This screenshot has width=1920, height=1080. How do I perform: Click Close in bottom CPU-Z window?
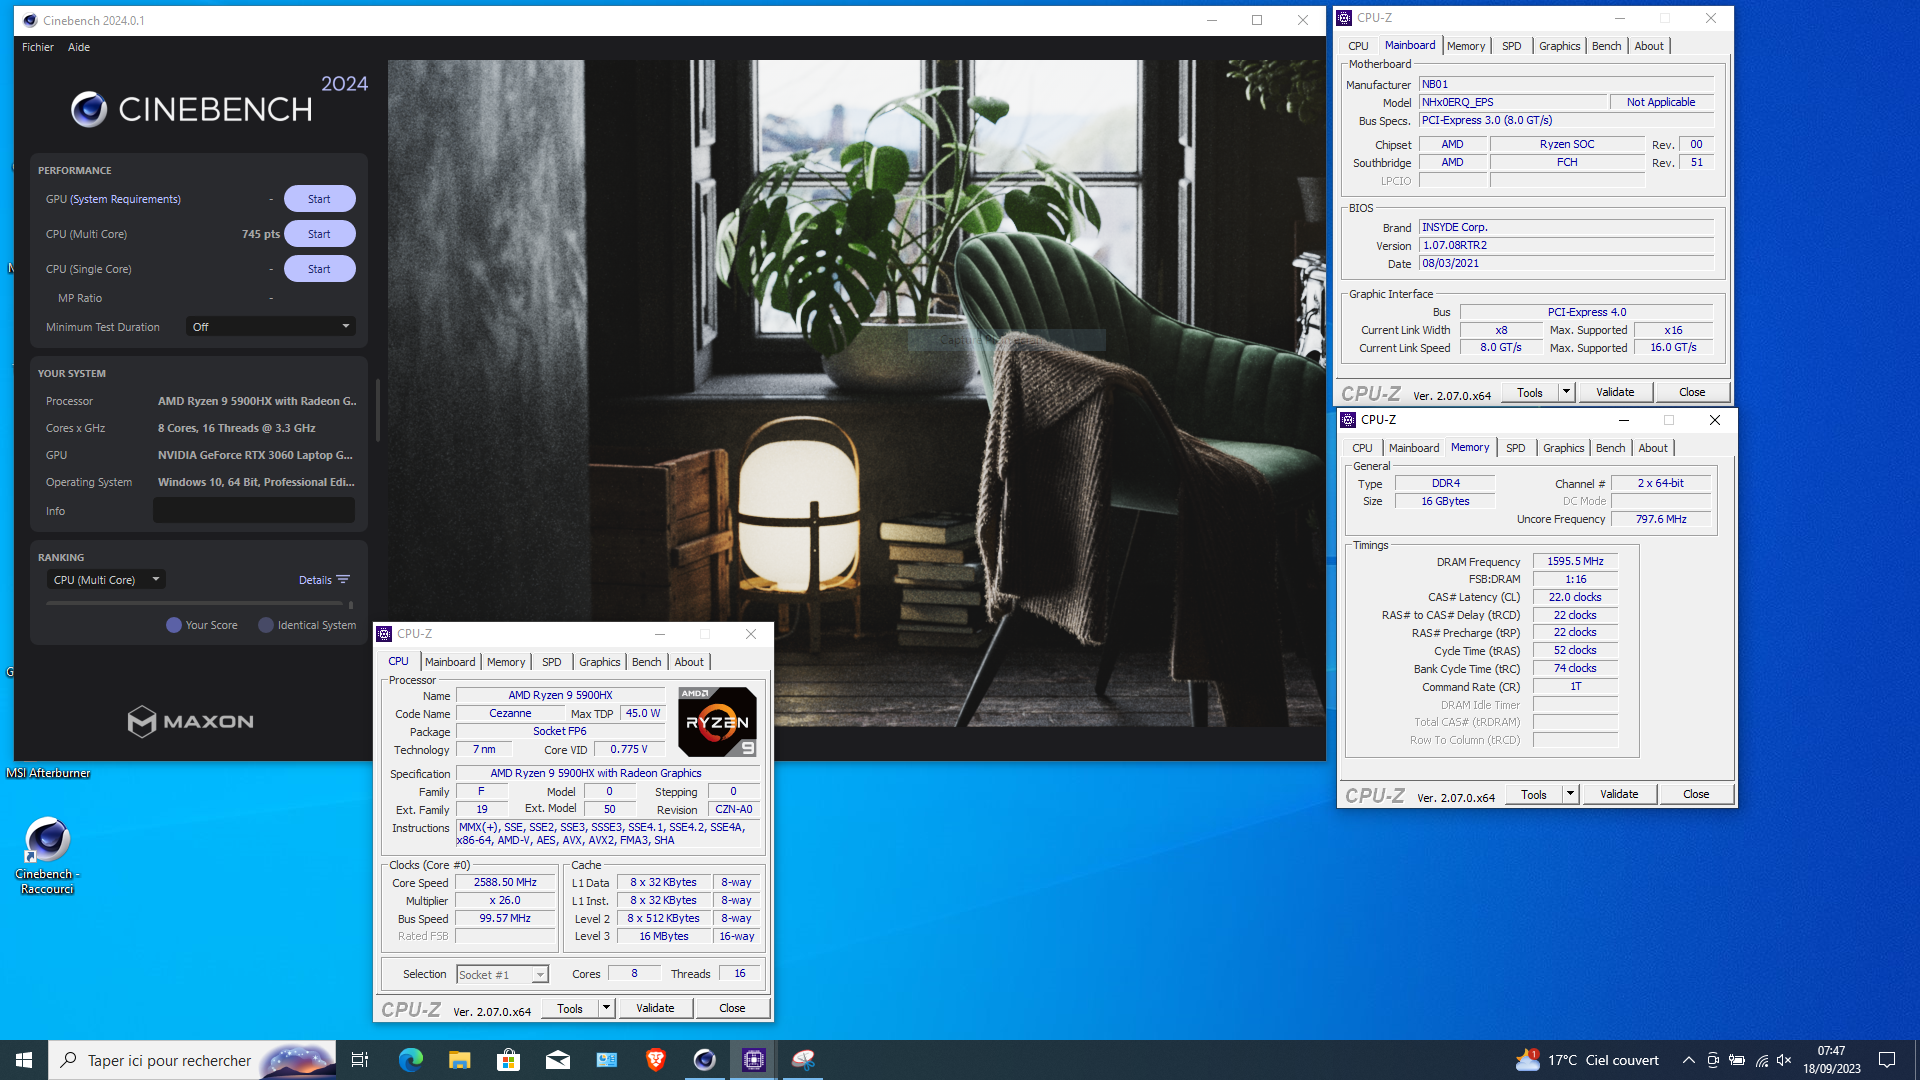[x=732, y=1008]
